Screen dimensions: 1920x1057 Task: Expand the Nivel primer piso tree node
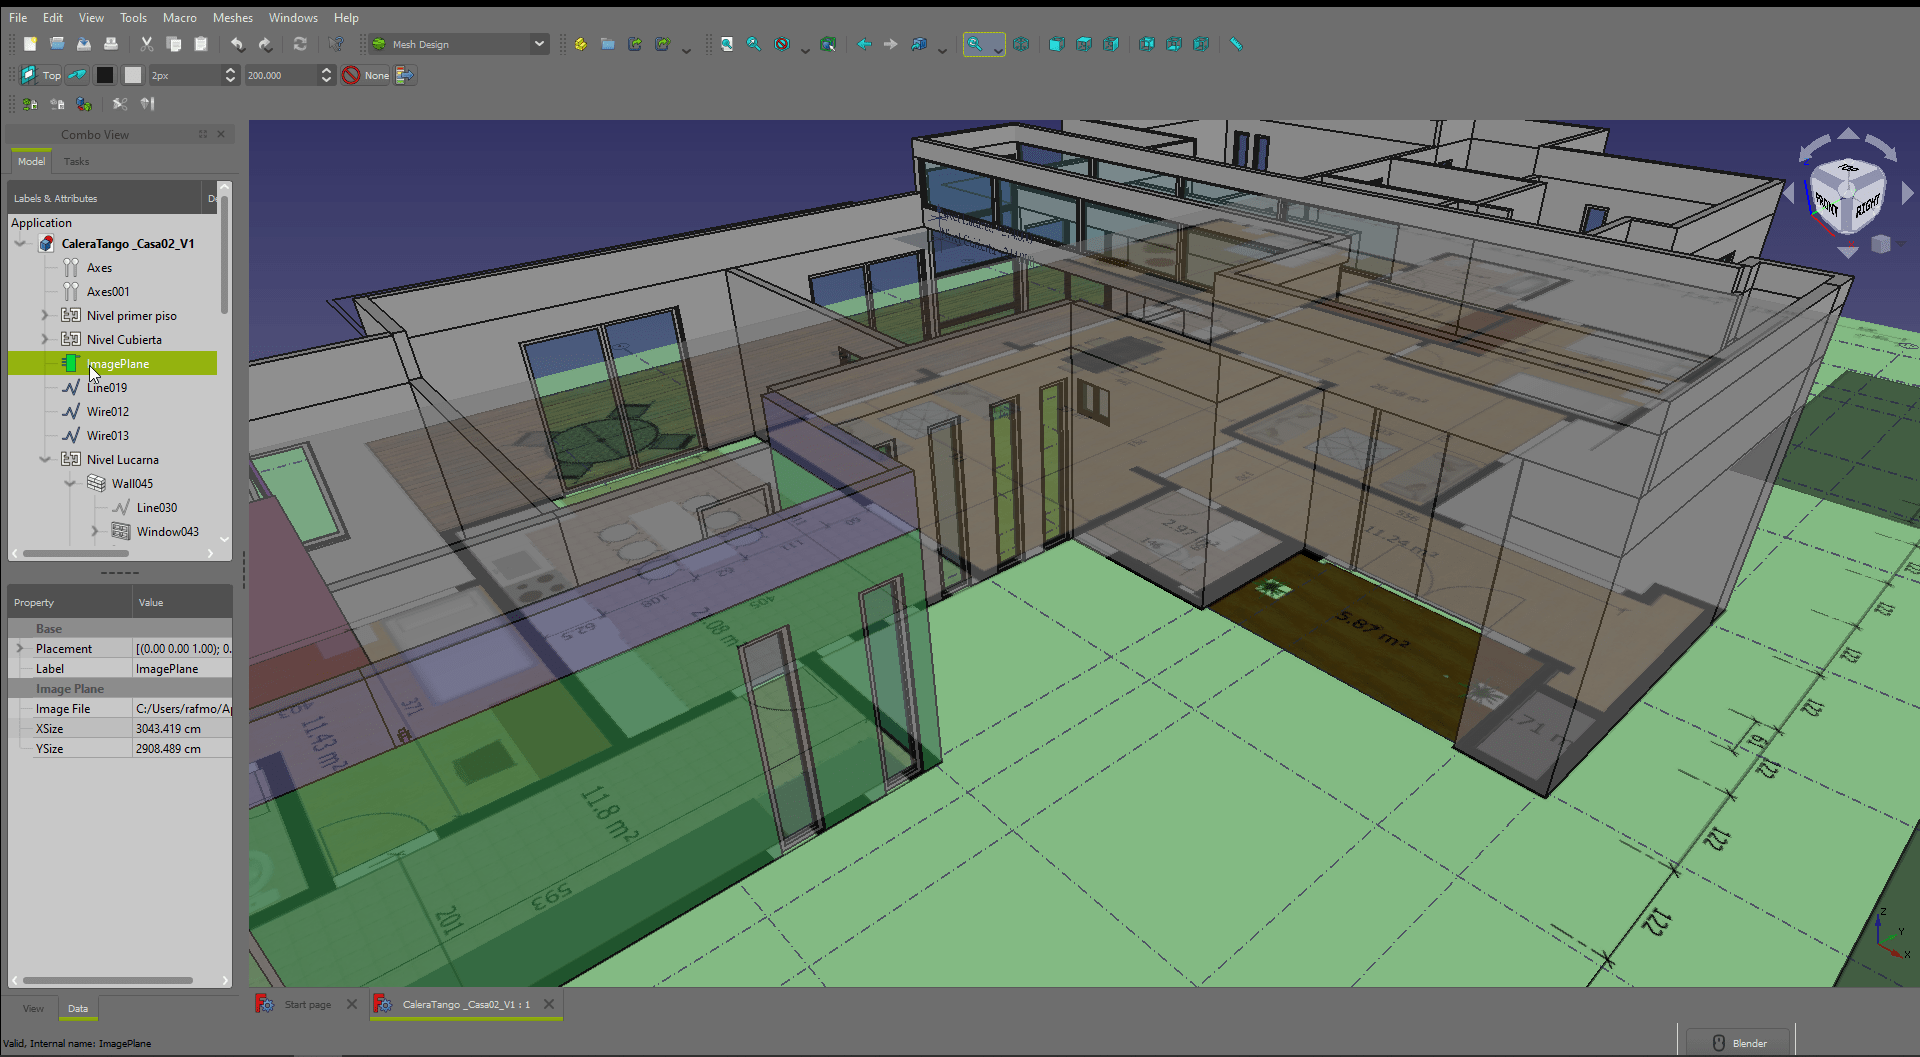(44, 315)
